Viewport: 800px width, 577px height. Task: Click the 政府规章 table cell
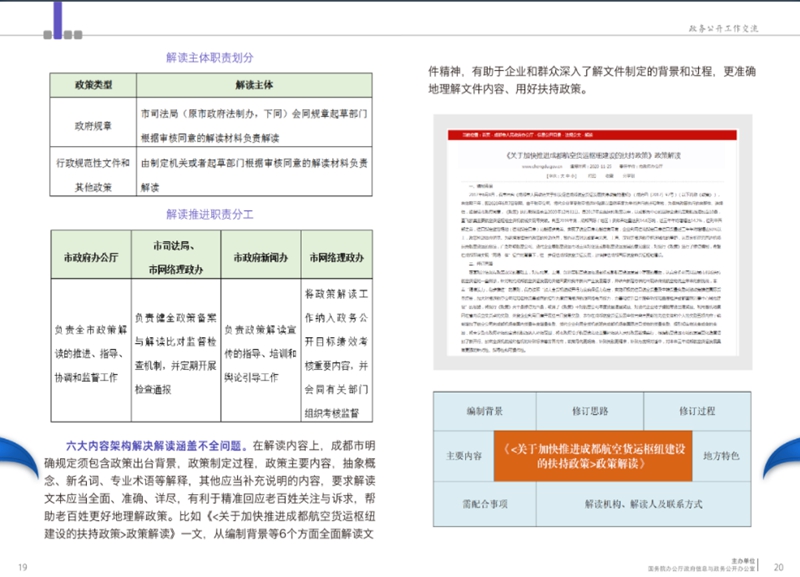(93, 122)
